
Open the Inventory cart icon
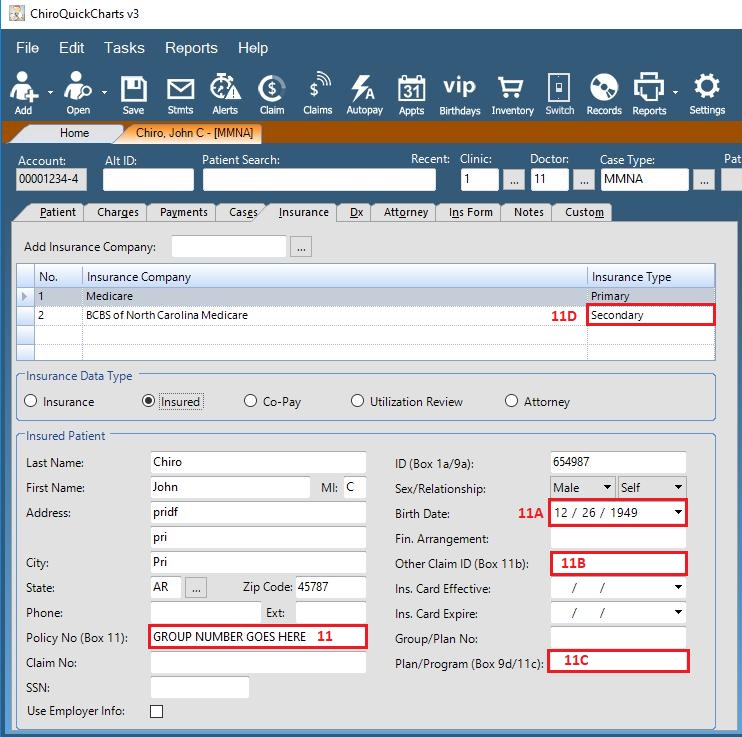(512, 94)
